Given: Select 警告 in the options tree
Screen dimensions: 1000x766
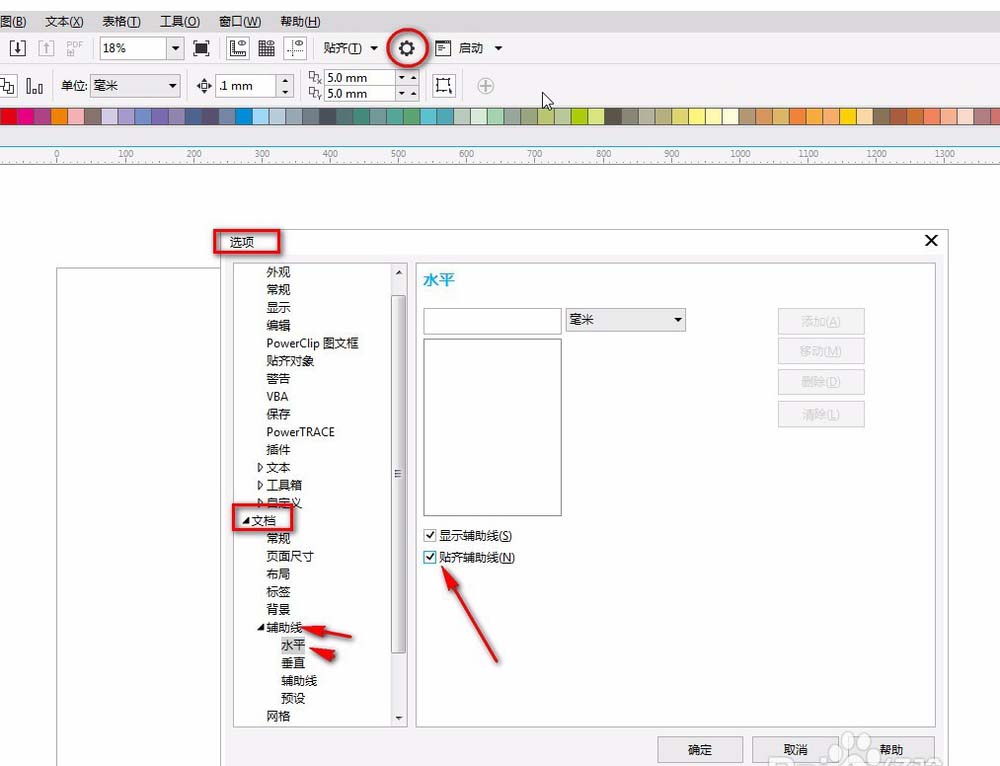Looking at the screenshot, I should tap(278, 379).
